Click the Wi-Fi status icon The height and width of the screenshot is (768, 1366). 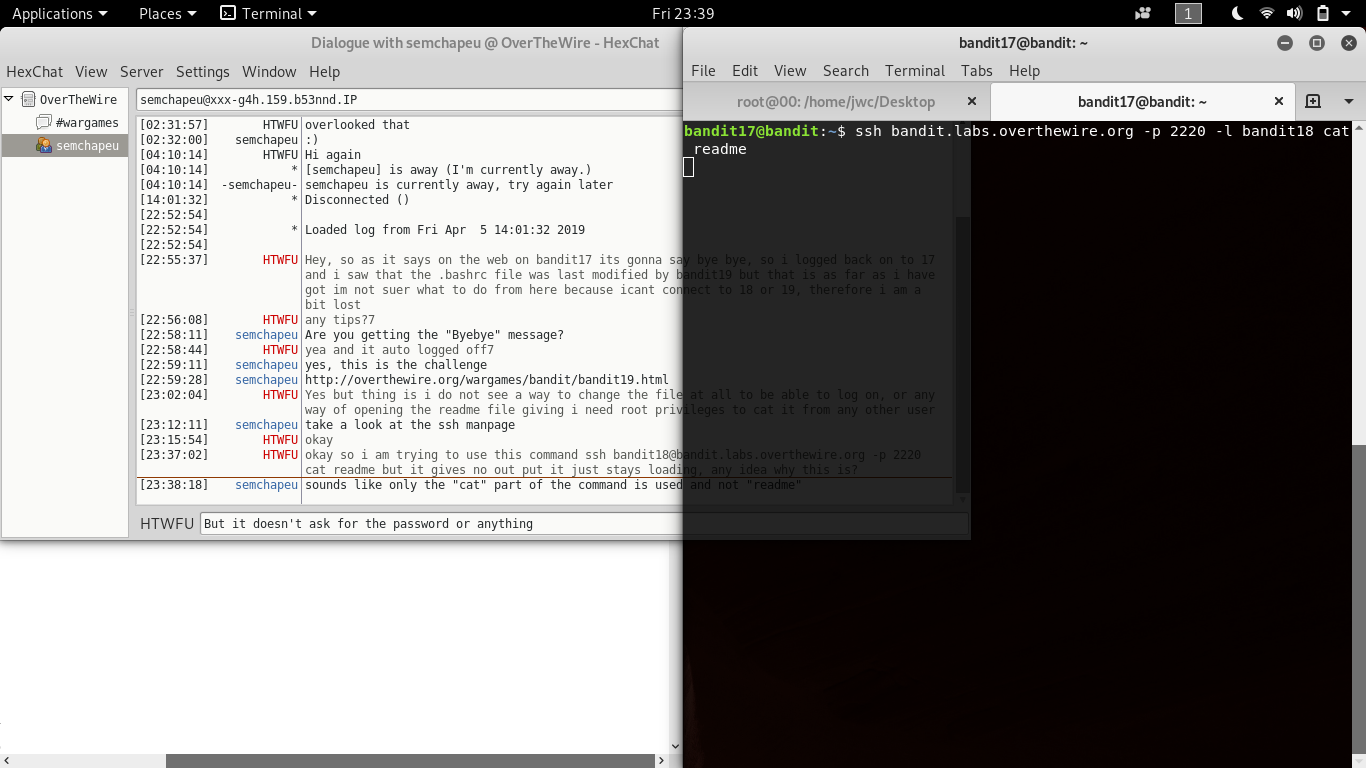(1267, 13)
